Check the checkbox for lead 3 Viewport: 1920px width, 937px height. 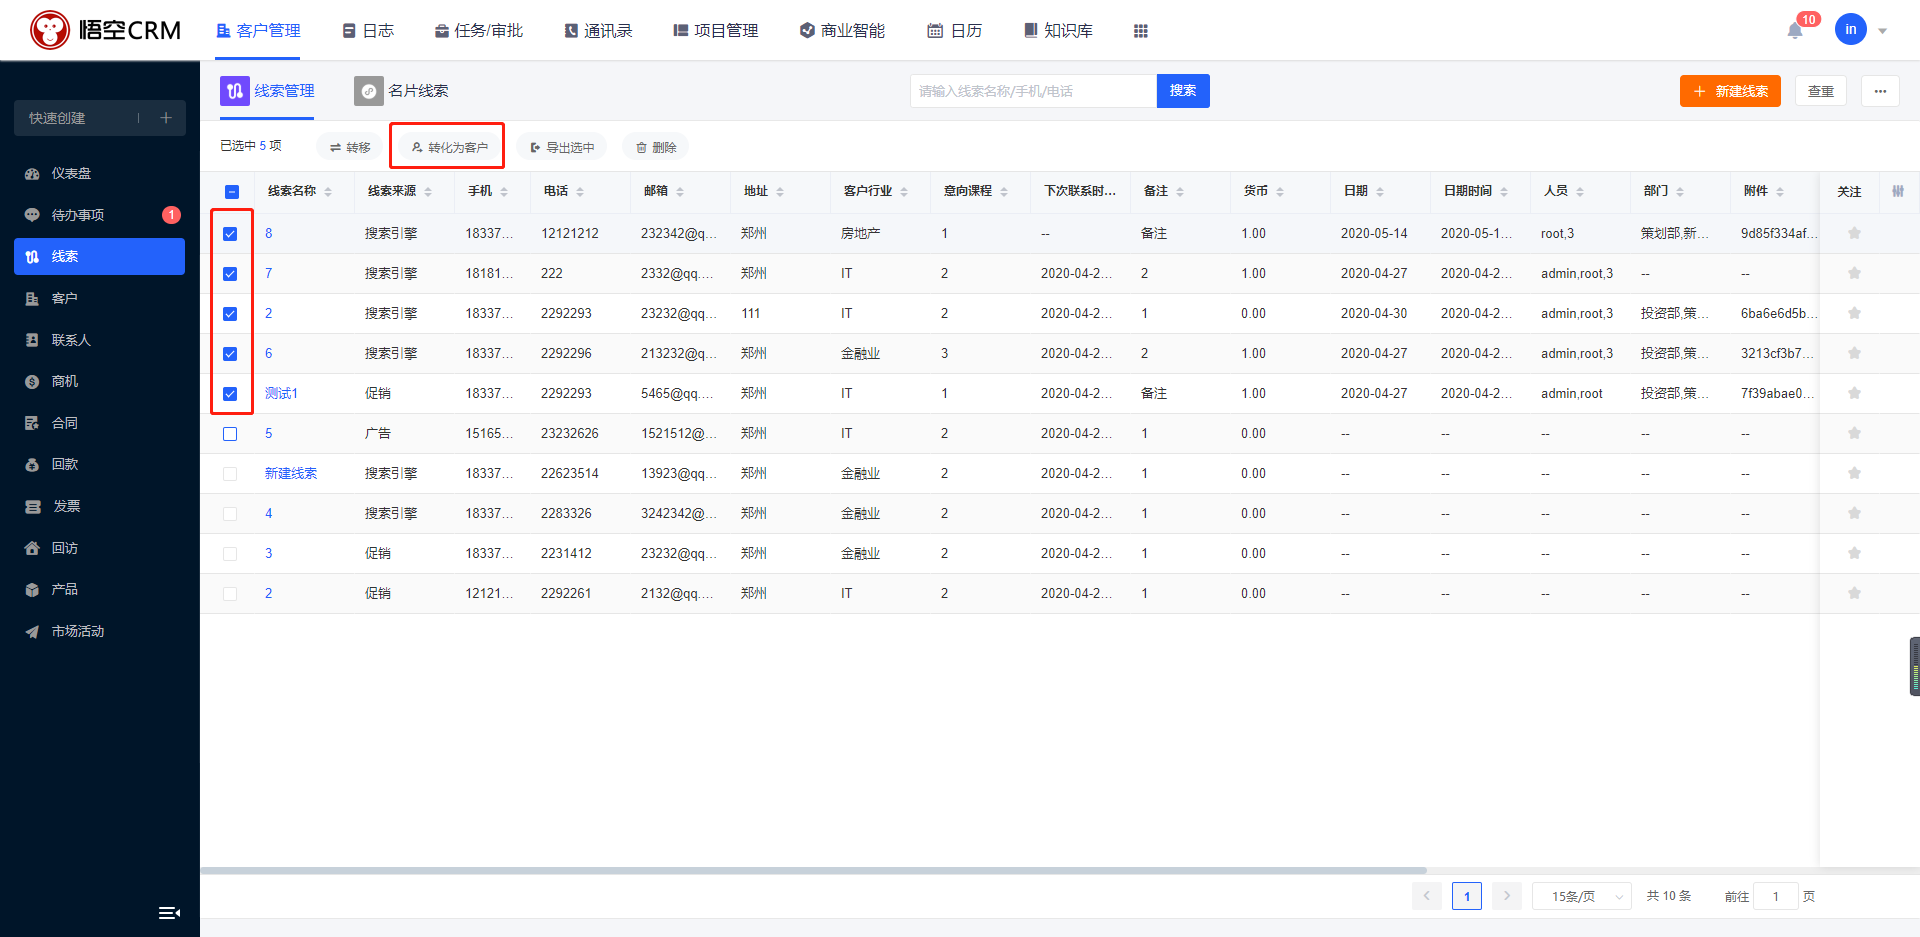point(230,553)
